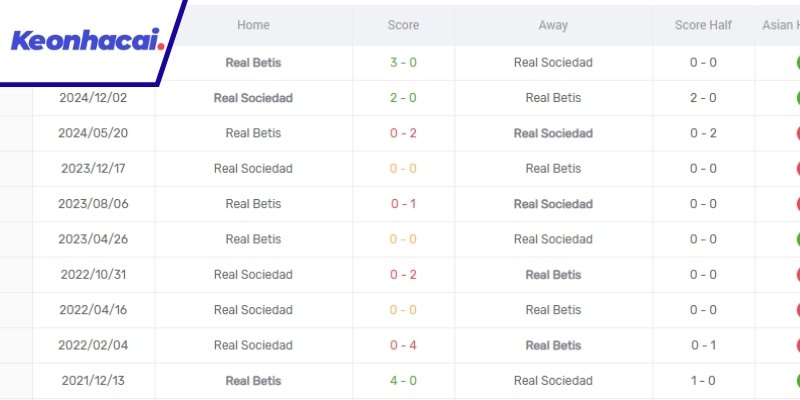Click half score 0 - 2 on 2024/05/20
800x400 pixels.
(703, 133)
